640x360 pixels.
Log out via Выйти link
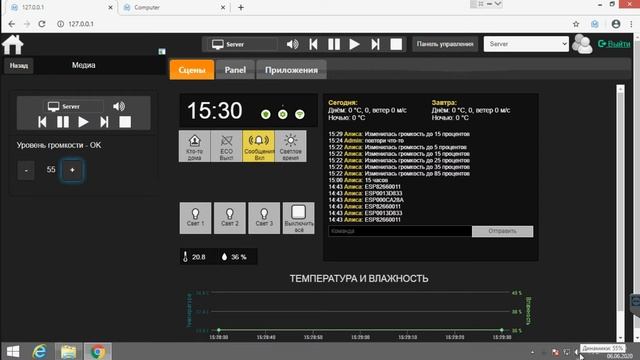[x=614, y=44]
